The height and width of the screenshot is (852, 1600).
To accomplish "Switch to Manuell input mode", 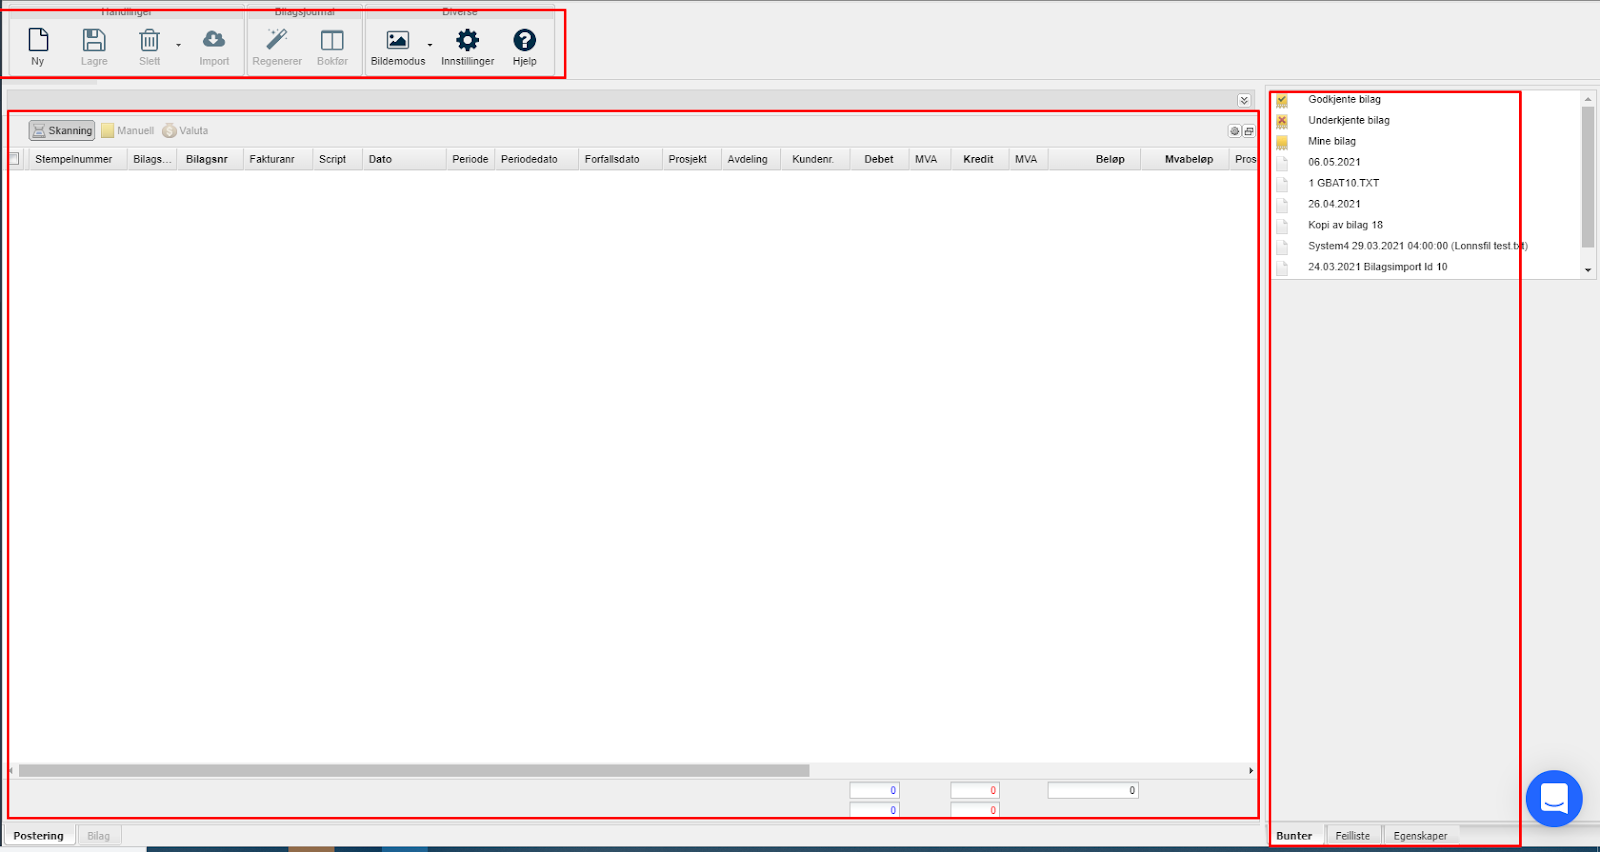I will coord(128,131).
